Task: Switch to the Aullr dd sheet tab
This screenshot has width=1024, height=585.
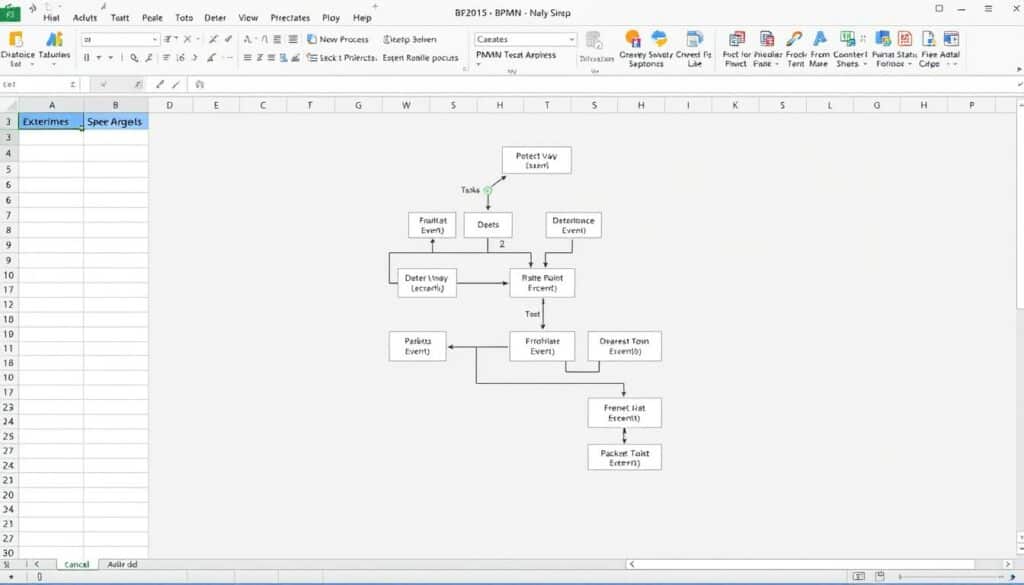Action: pos(122,564)
